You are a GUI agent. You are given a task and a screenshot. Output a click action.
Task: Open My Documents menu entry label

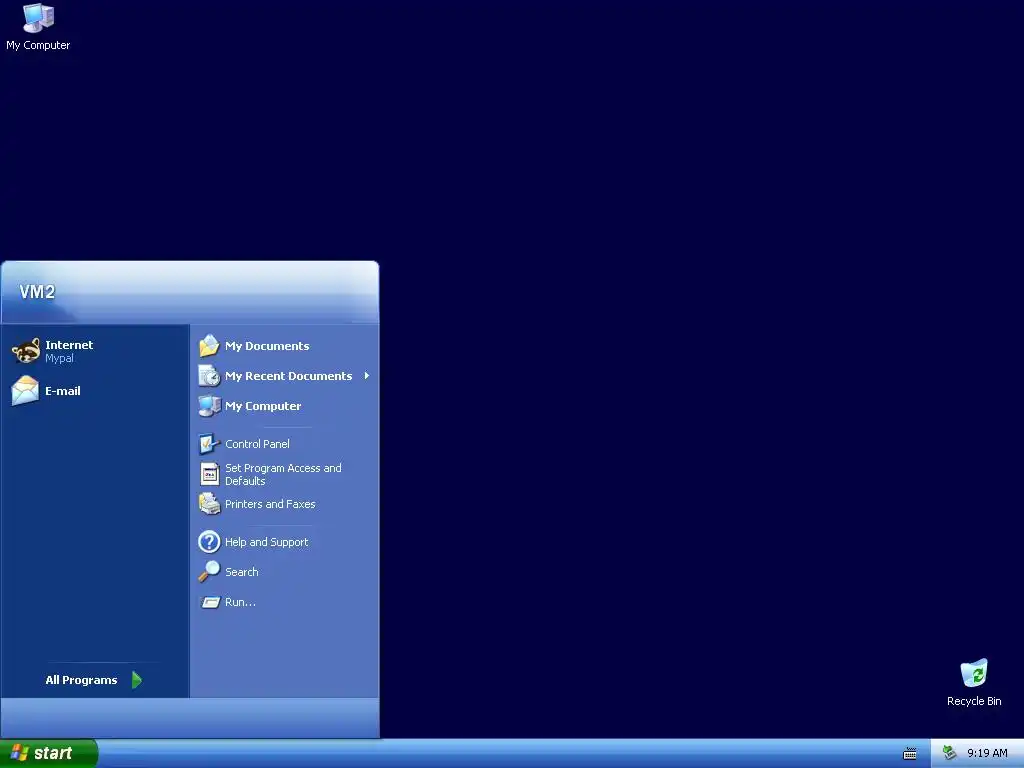(267, 346)
